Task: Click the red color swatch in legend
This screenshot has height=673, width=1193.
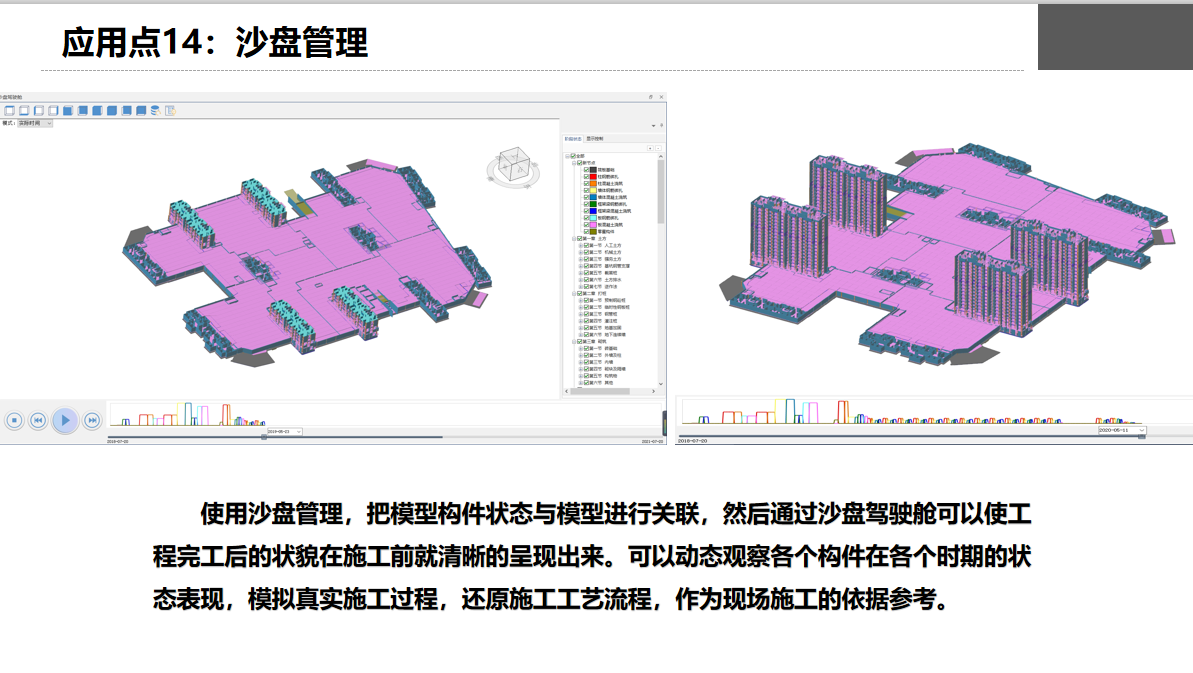Action: [593, 177]
